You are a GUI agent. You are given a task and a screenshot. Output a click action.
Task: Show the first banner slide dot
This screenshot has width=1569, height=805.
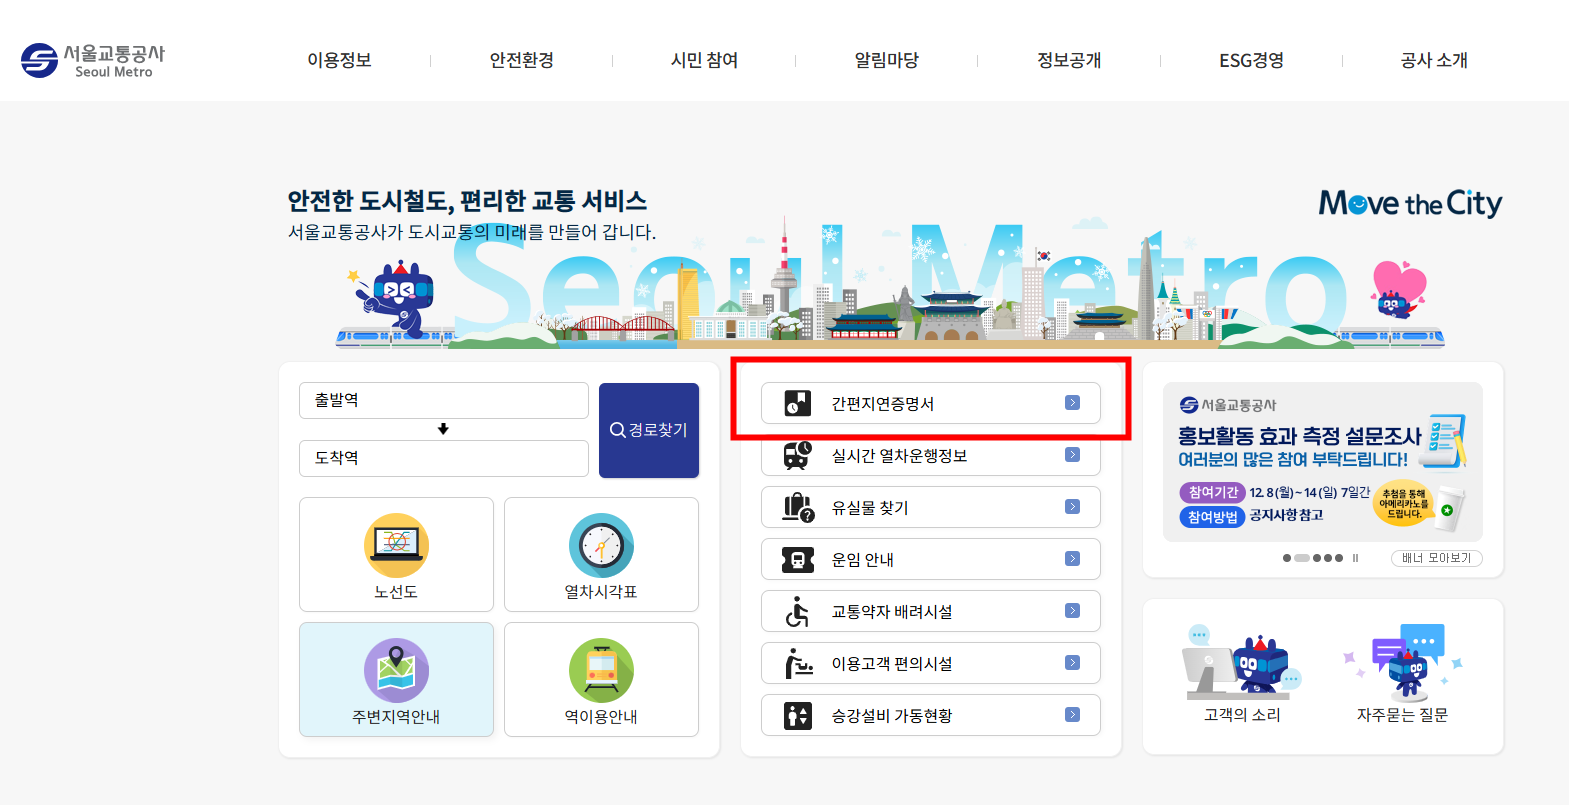coord(1287,558)
